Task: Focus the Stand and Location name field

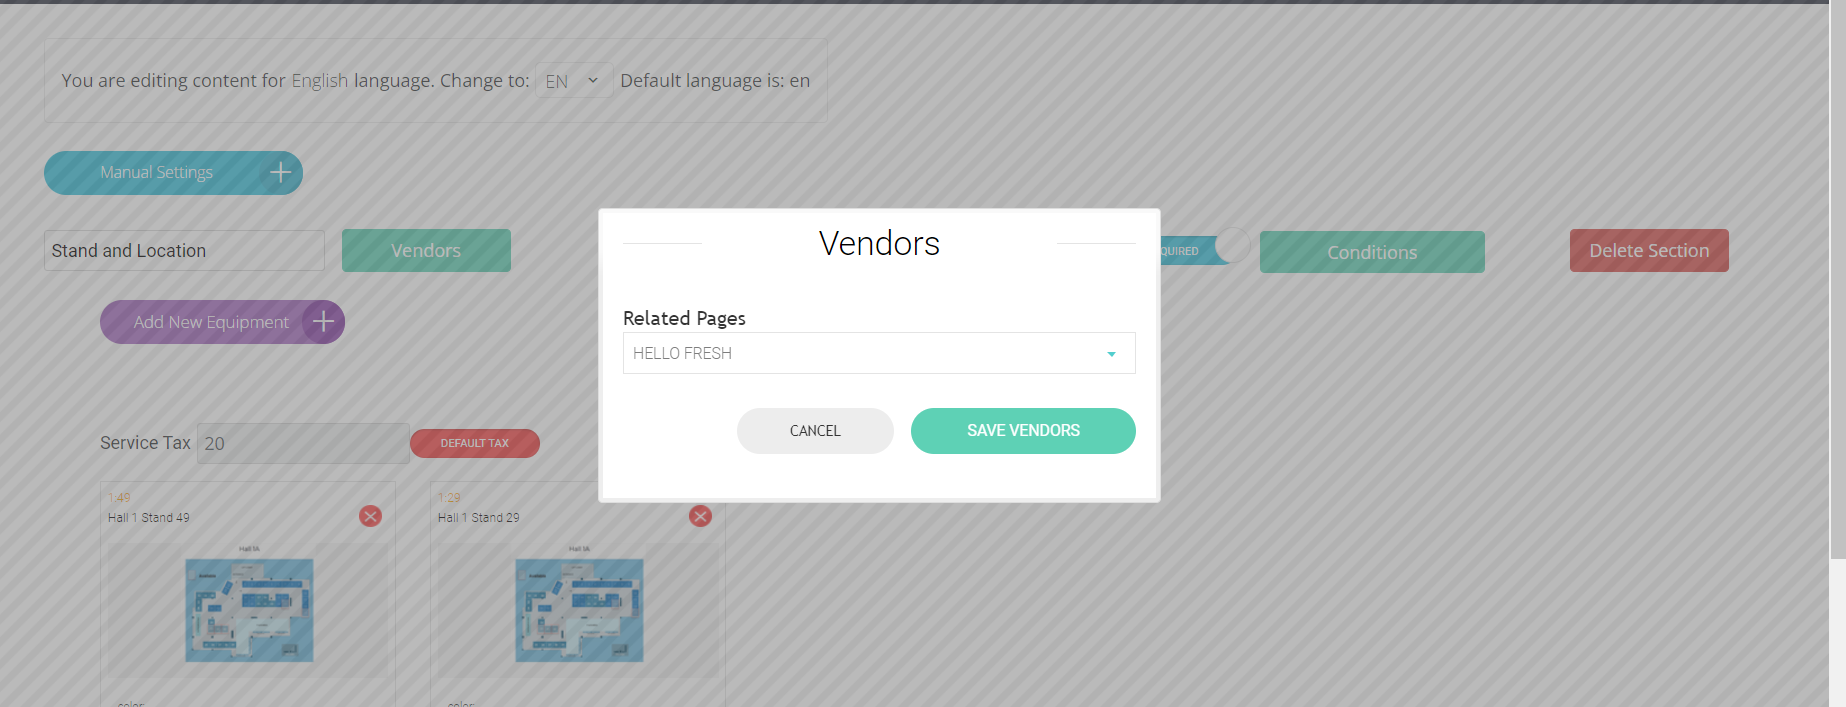Action: tap(184, 251)
